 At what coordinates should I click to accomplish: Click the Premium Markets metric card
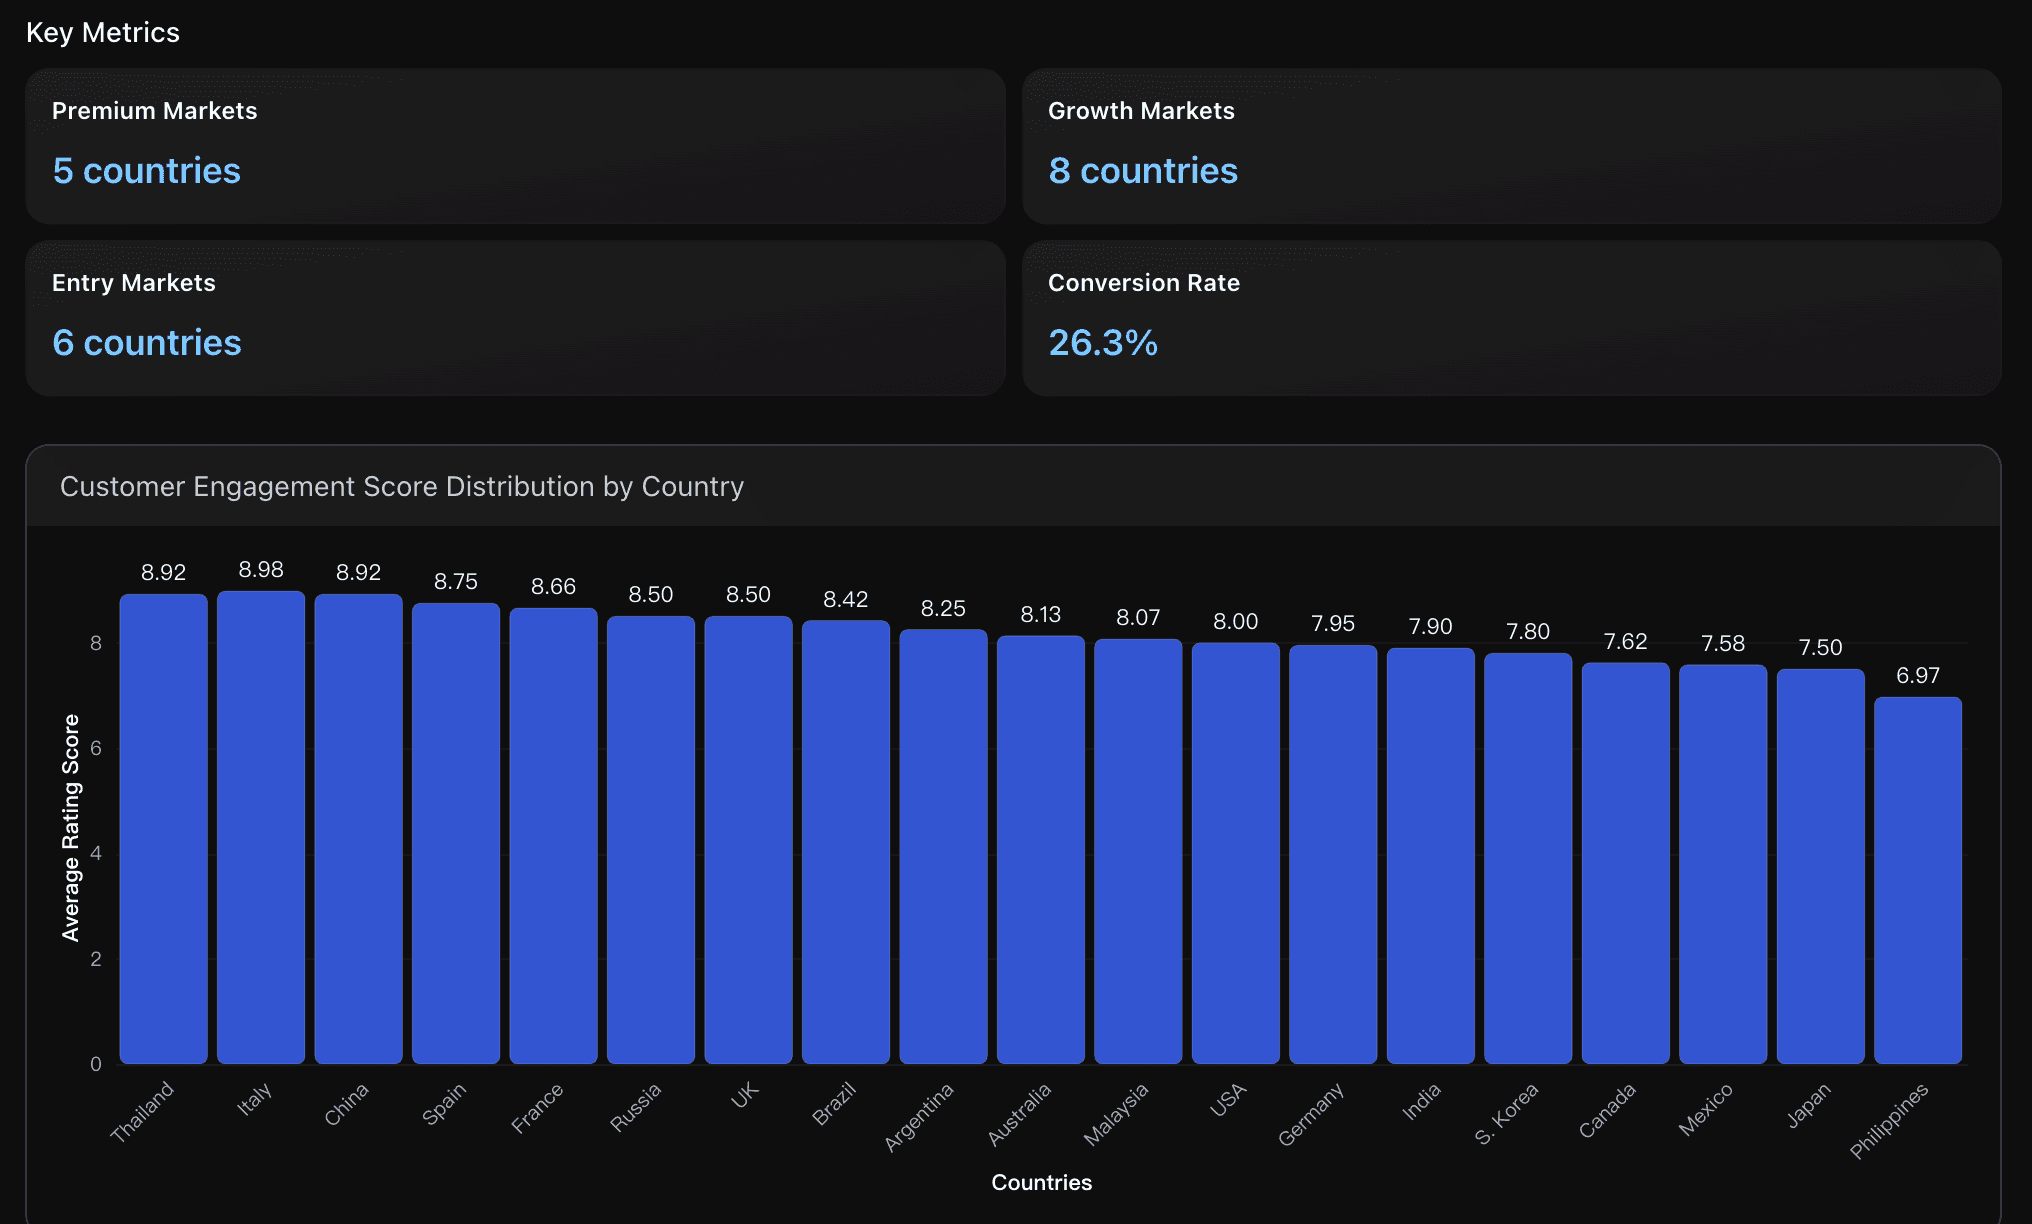point(515,146)
